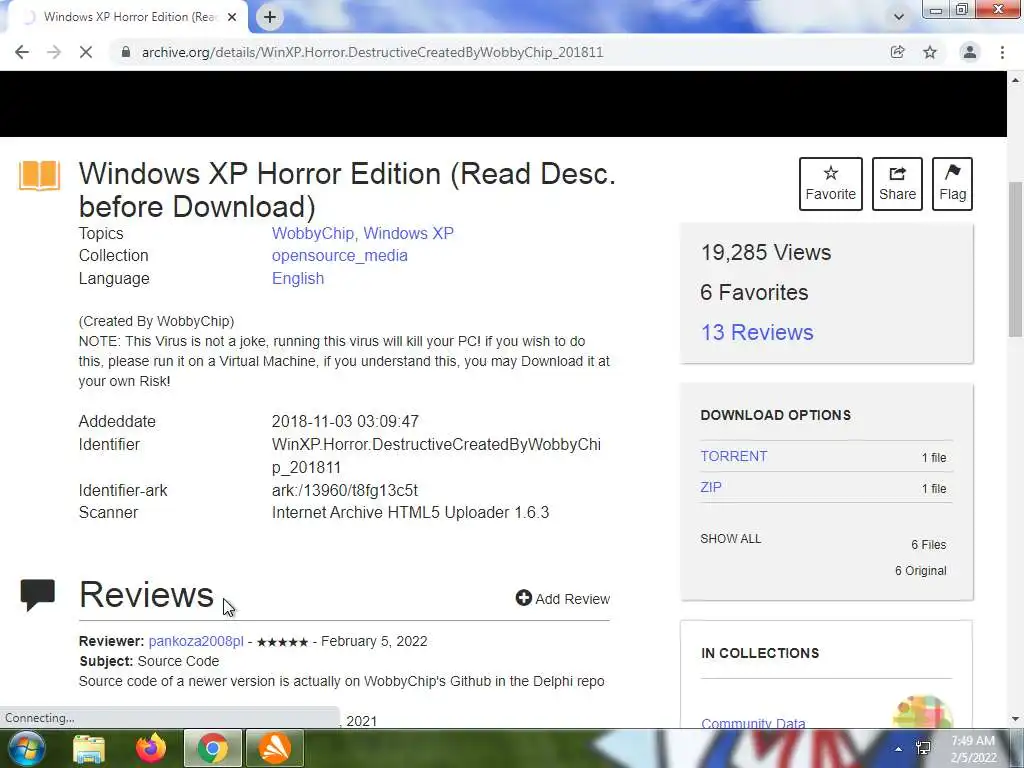Viewport: 1024px width, 768px height.
Task: View site security lock info
Action: [x=126, y=52]
